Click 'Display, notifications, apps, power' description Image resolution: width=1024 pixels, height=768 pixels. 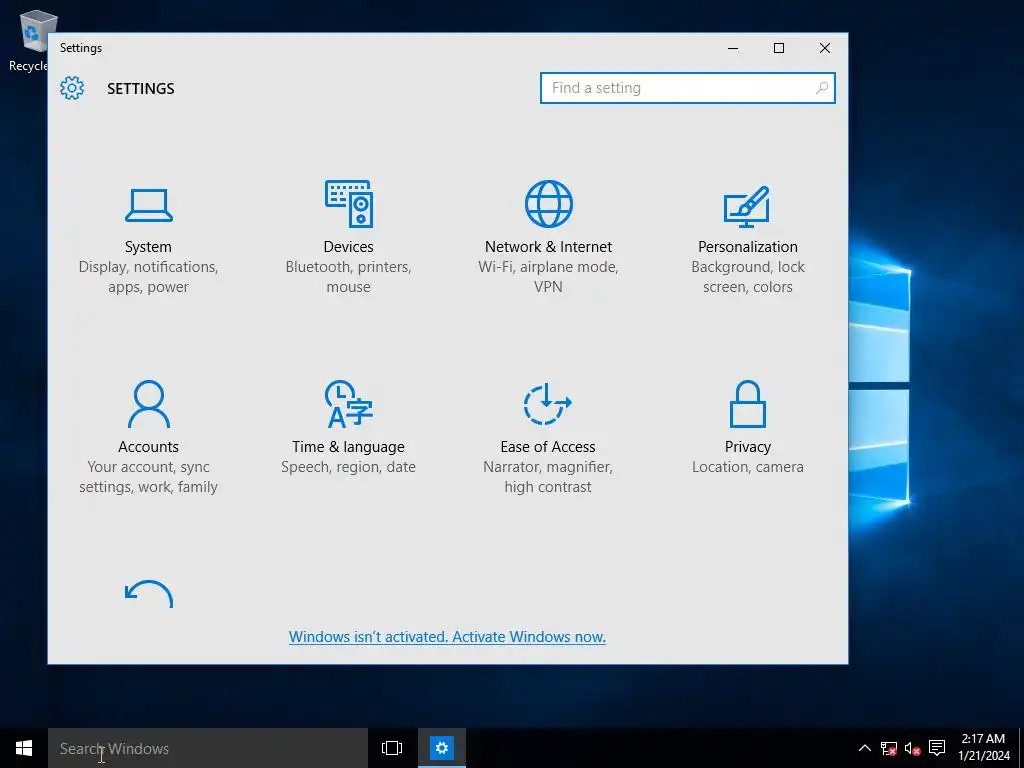pyautogui.click(x=148, y=277)
